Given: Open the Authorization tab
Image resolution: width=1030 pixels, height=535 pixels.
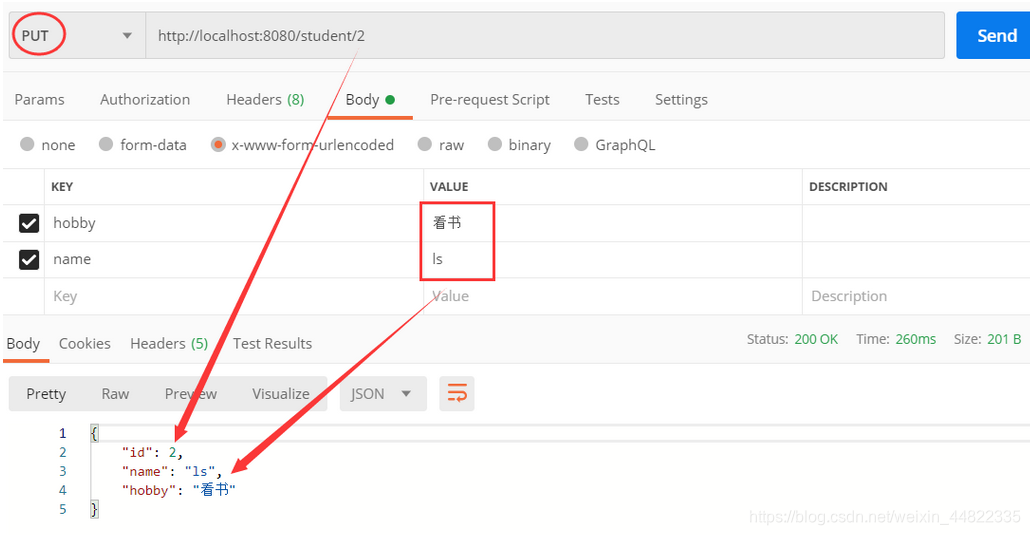Looking at the screenshot, I should tap(145, 99).
